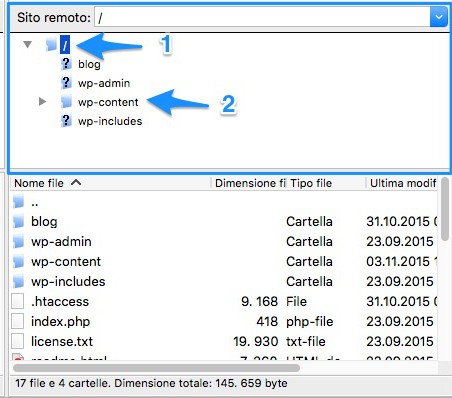Click the 418 size value of index.php

tap(267, 322)
